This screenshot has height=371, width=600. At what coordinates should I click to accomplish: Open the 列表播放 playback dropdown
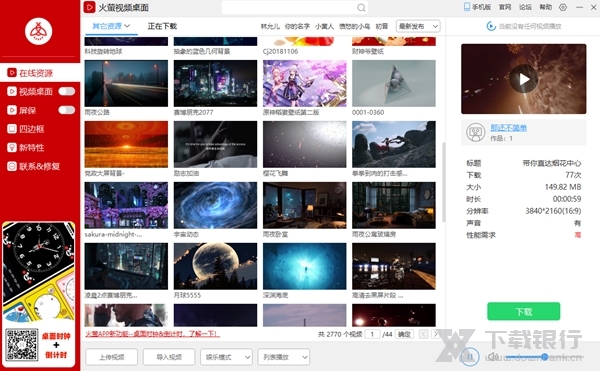284,357
